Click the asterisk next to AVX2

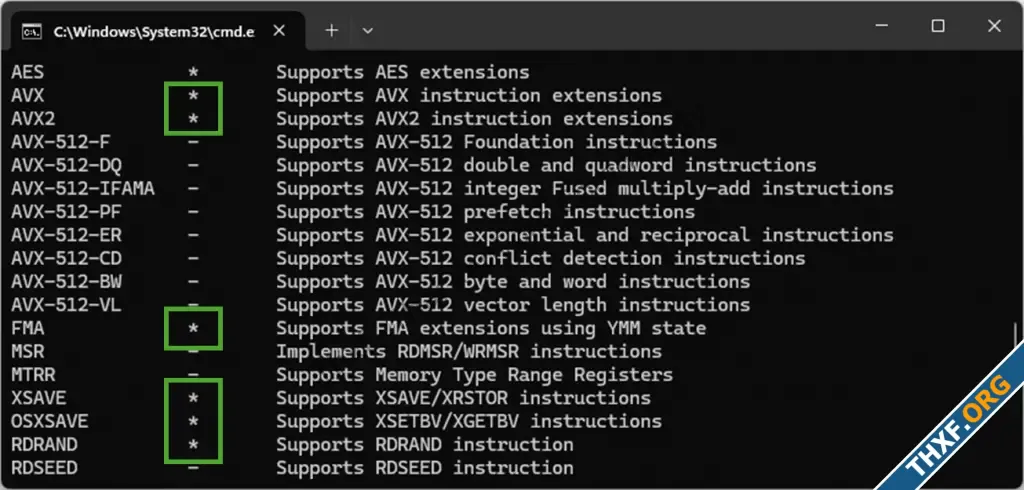click(193, 120)
